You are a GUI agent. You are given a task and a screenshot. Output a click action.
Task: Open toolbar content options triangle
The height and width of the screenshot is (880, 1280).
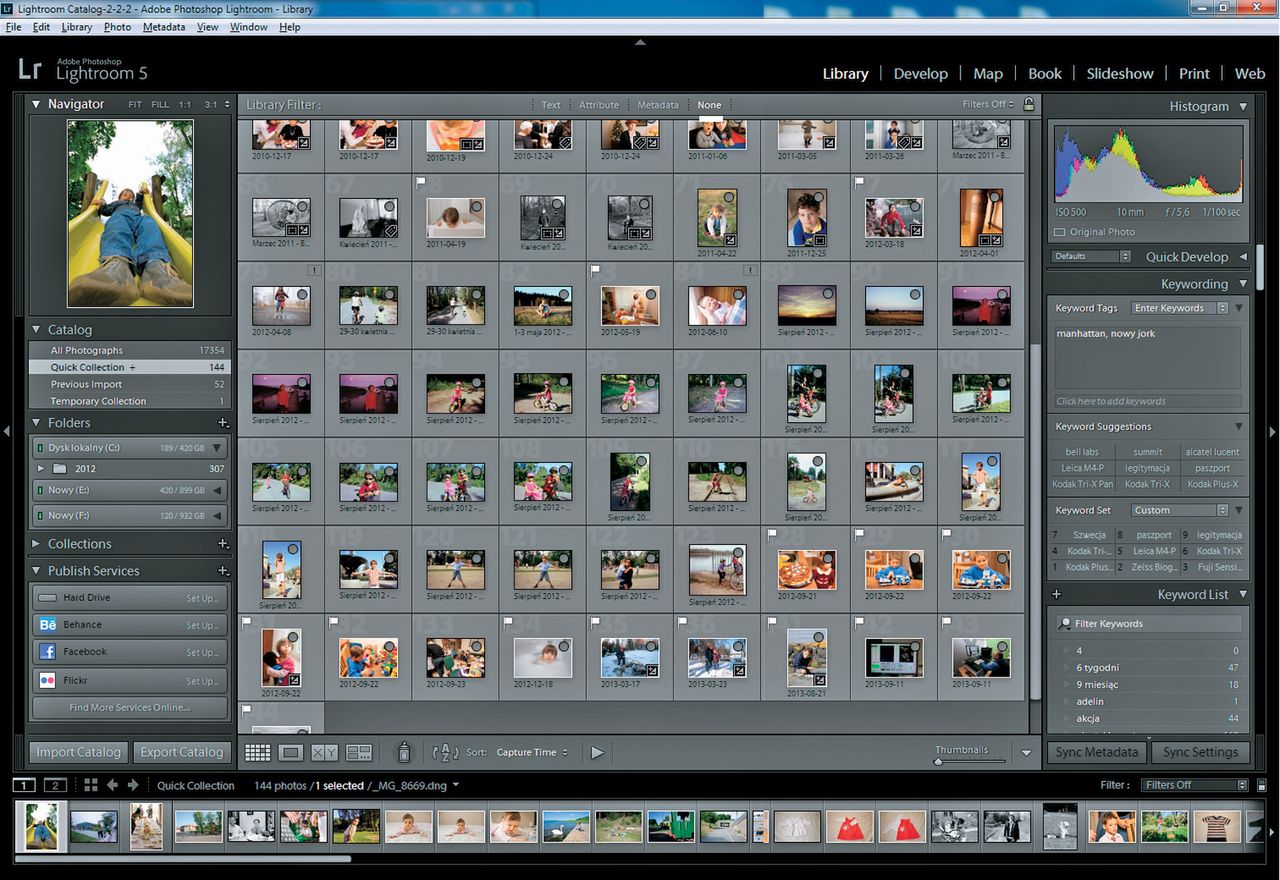pos(1026,753)
